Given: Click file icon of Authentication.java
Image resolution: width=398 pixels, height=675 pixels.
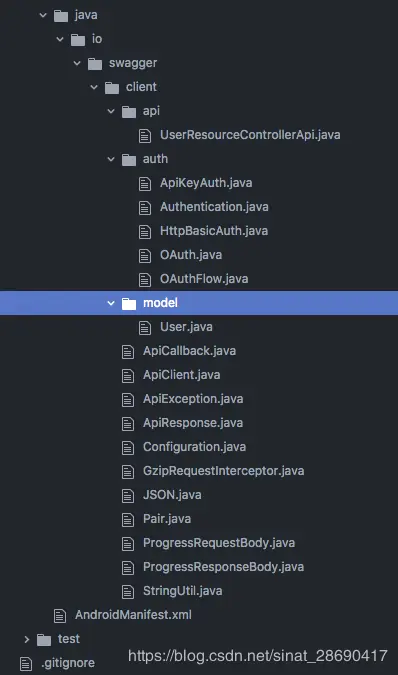Looking at the screenshot, I should [145, 208].
